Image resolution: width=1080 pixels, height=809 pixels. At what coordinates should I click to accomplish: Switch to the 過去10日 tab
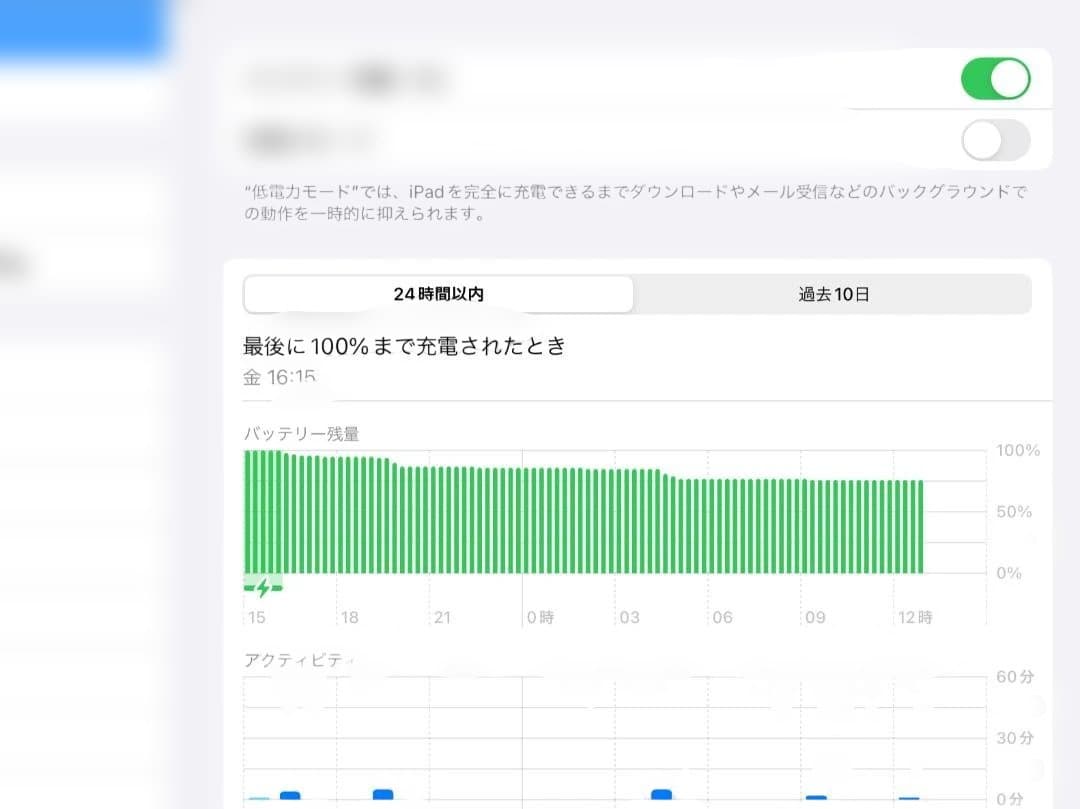click(833, 293)
